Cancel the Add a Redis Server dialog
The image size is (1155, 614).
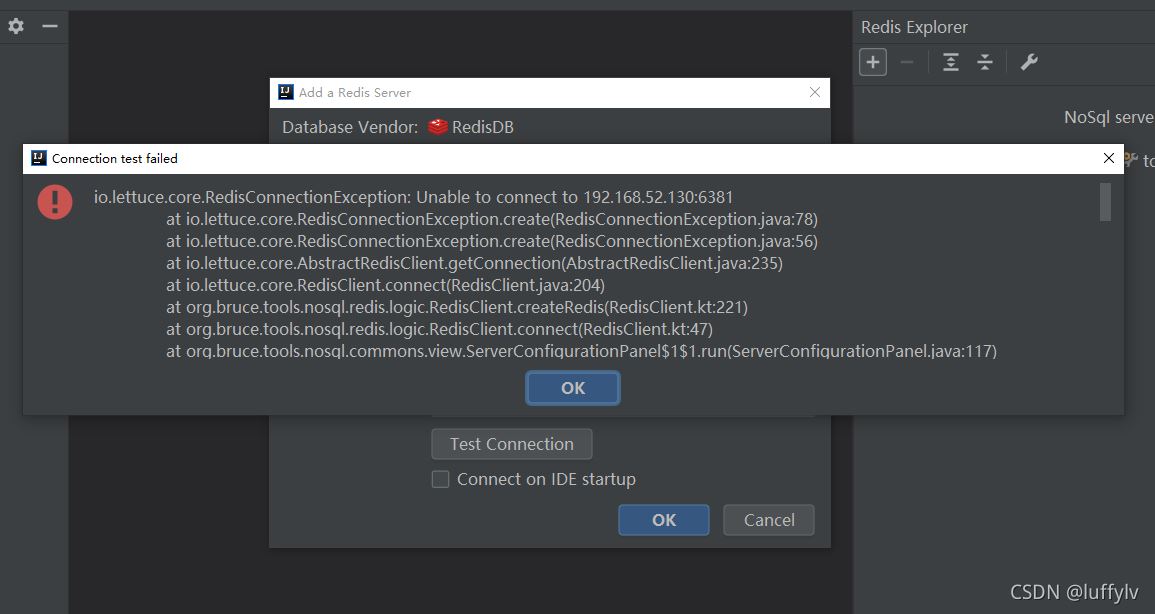click(769, 520)
